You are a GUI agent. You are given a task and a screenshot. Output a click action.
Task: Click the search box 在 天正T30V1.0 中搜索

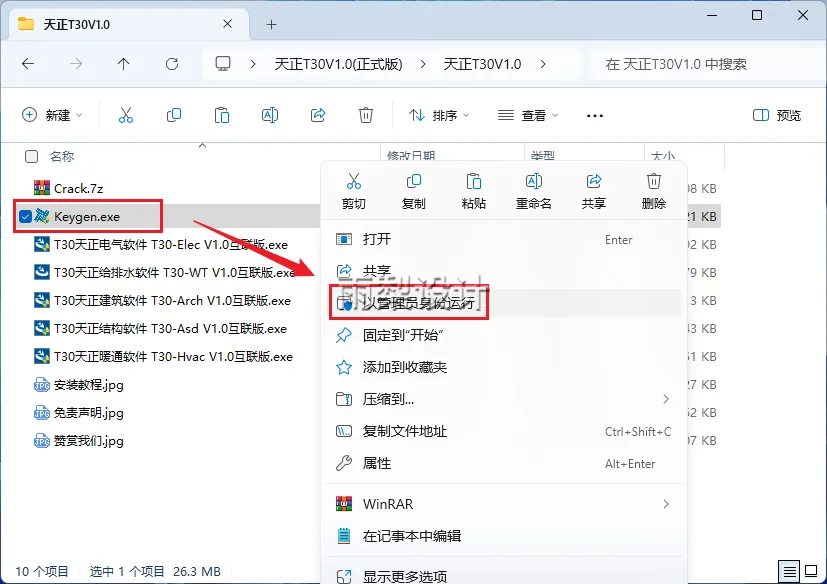[x=707, y=64]
